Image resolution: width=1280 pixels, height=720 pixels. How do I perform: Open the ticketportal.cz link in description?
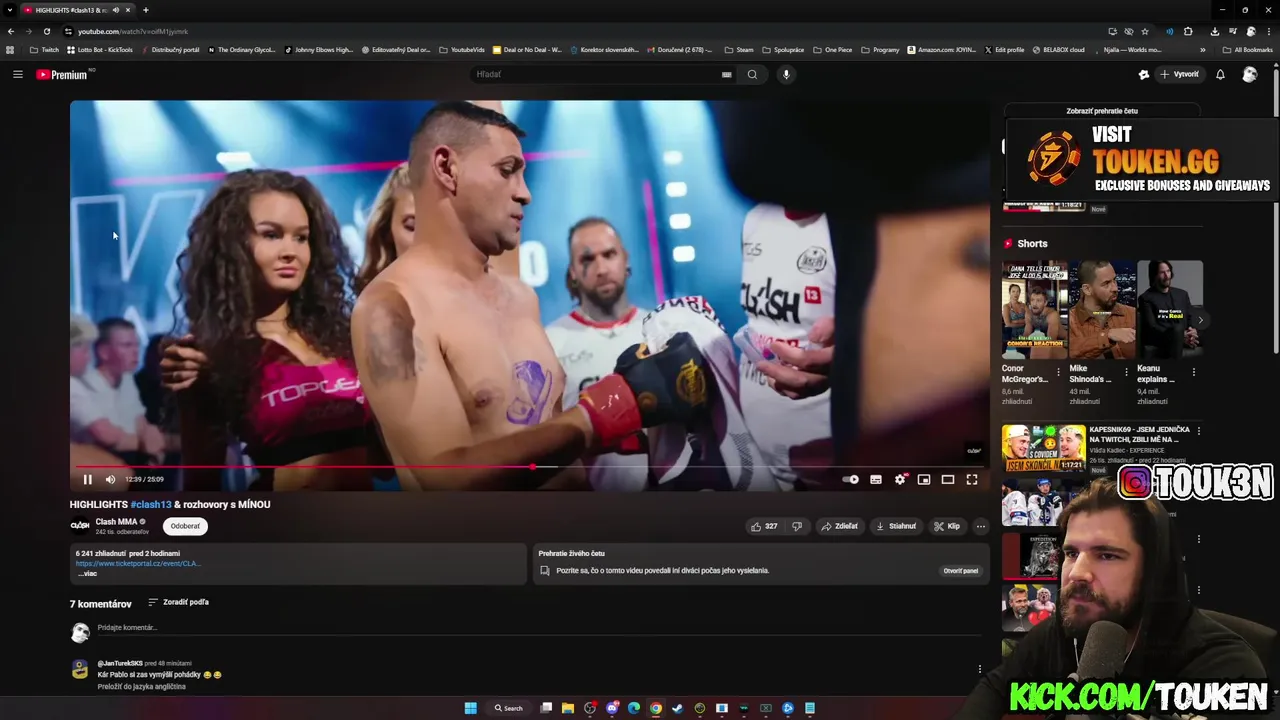coord(138,563)
